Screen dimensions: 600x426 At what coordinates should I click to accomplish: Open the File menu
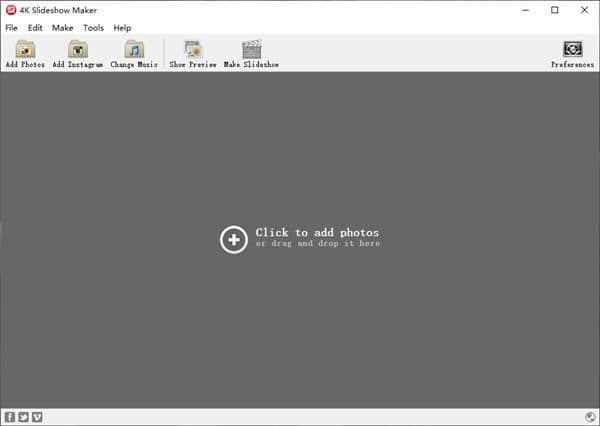11,28
